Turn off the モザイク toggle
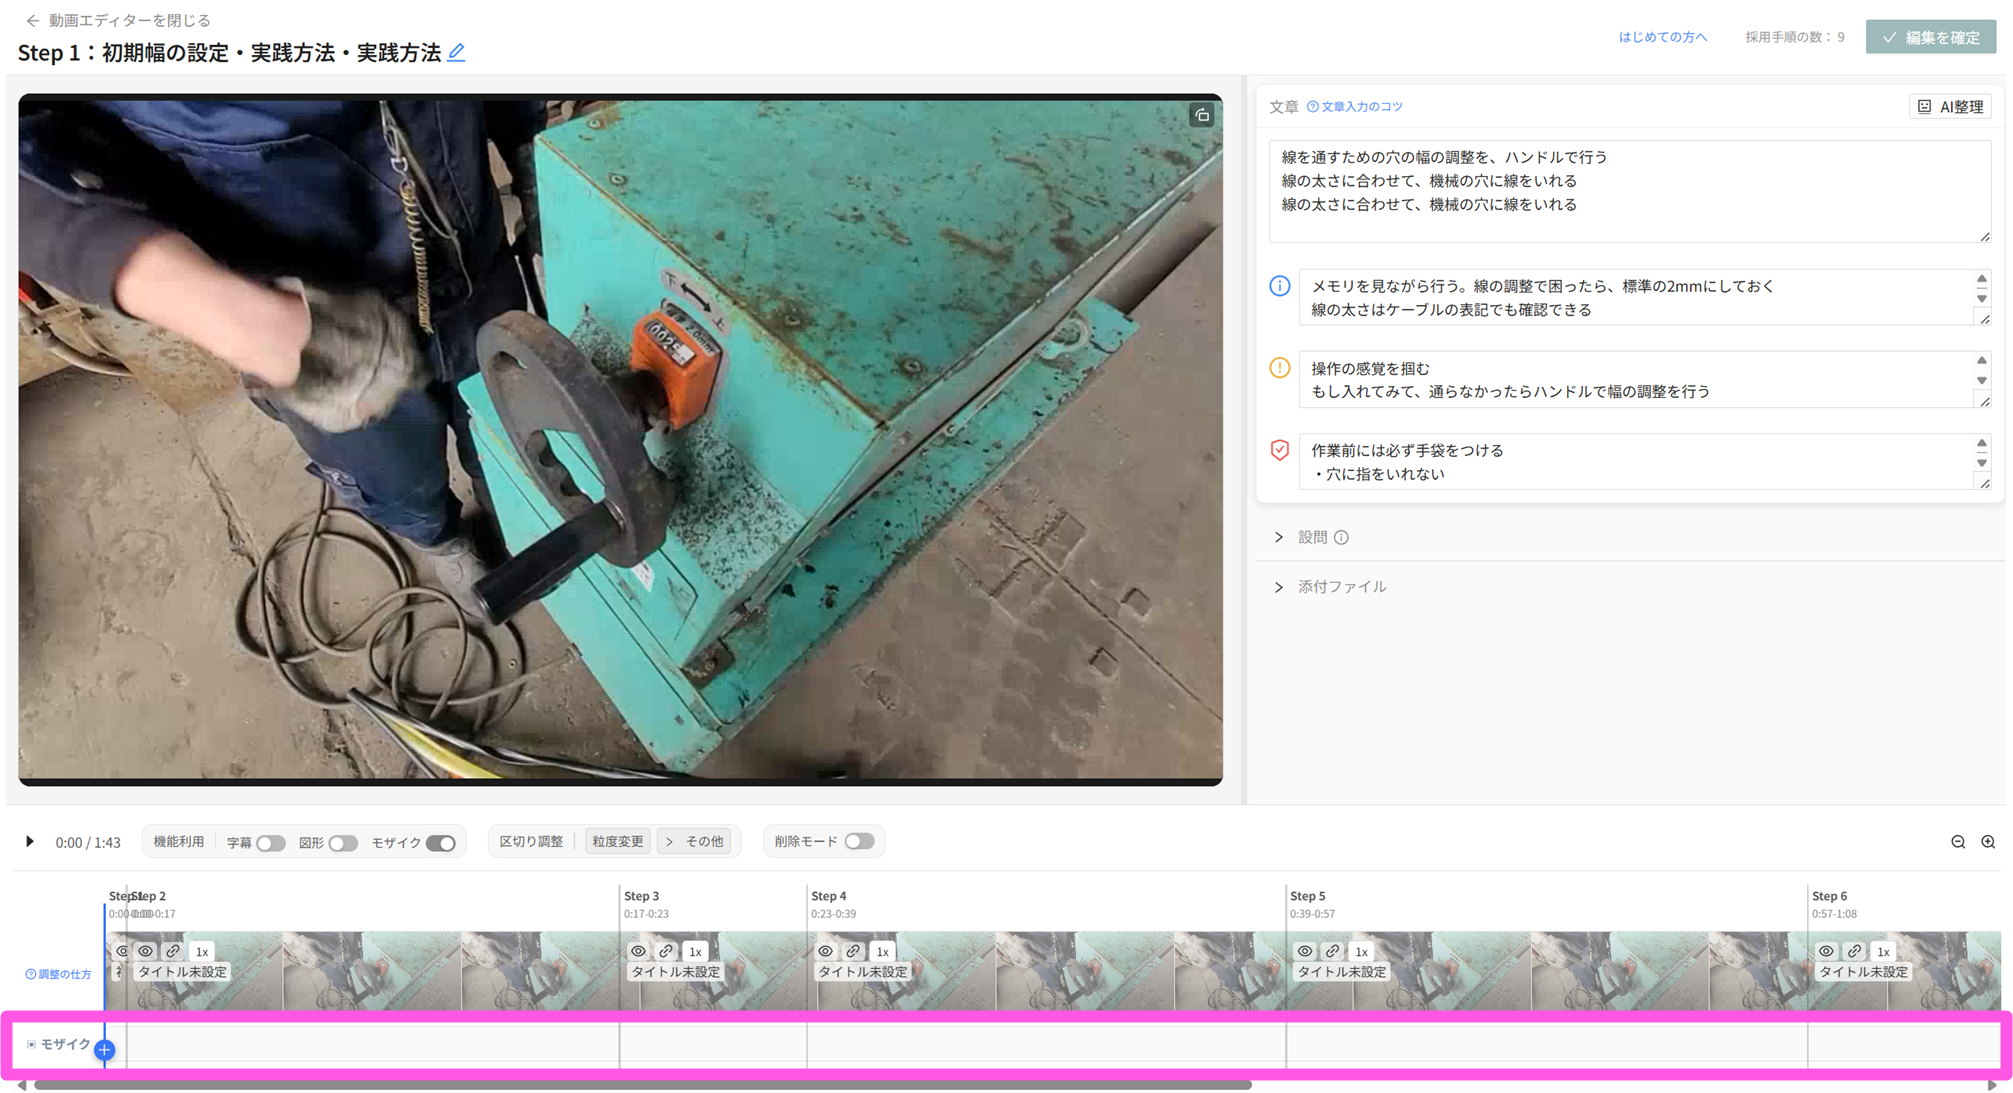The width and height of the screenshot is (2013, 1093). pyautogui.click(x=440, y=843)
